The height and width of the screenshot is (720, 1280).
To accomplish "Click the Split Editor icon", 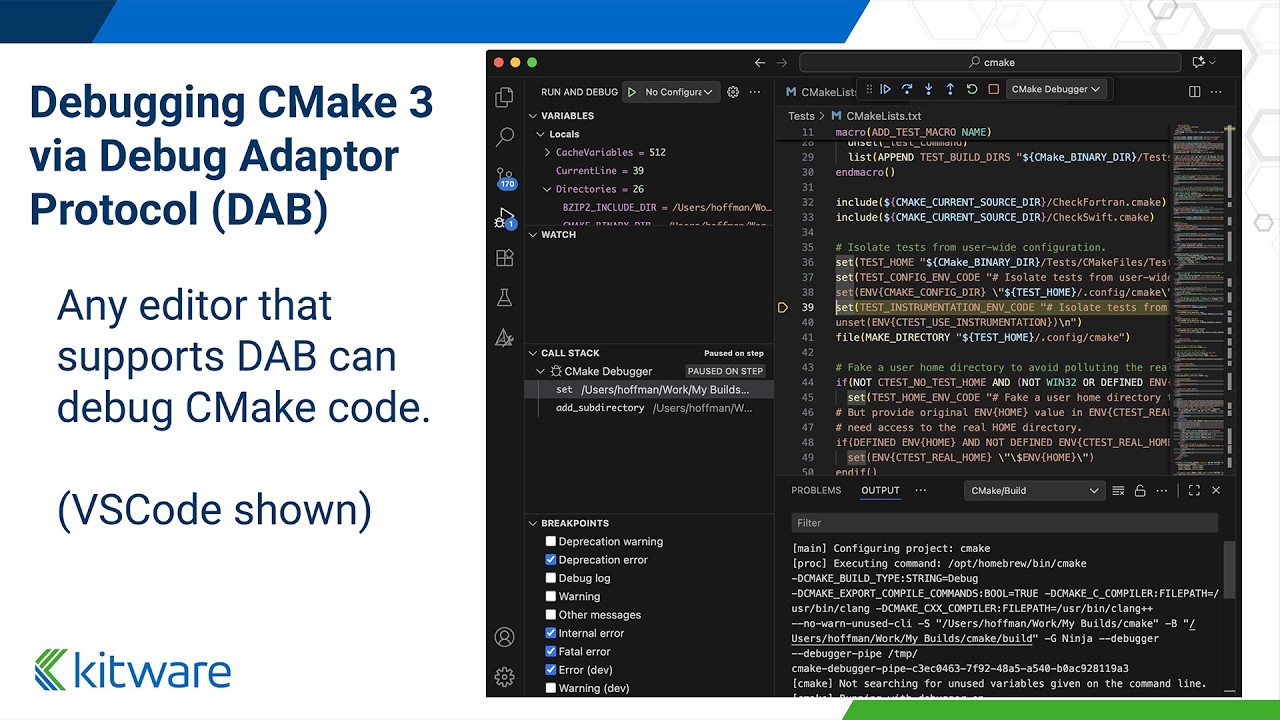I will (x=1195, y=92).
